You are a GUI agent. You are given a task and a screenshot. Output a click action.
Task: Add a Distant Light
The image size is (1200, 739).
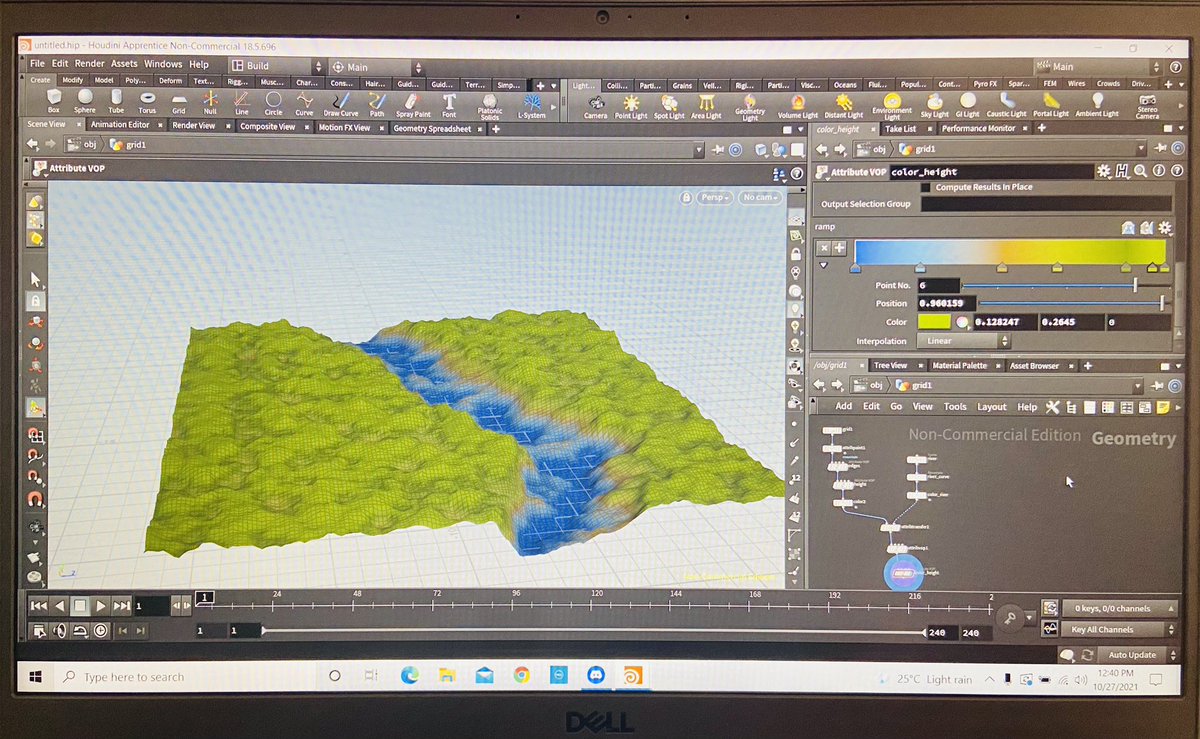coord(843,106)
